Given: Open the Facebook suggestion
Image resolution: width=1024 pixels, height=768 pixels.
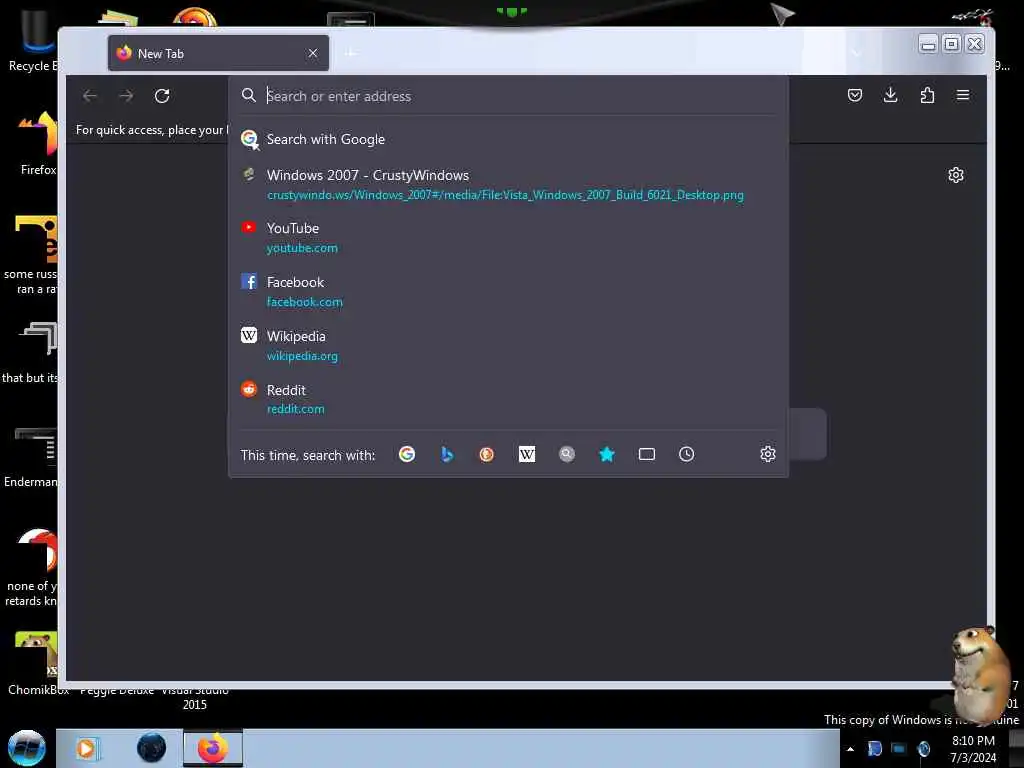Looking at the screenshot, I should click(x=508, y=291).
